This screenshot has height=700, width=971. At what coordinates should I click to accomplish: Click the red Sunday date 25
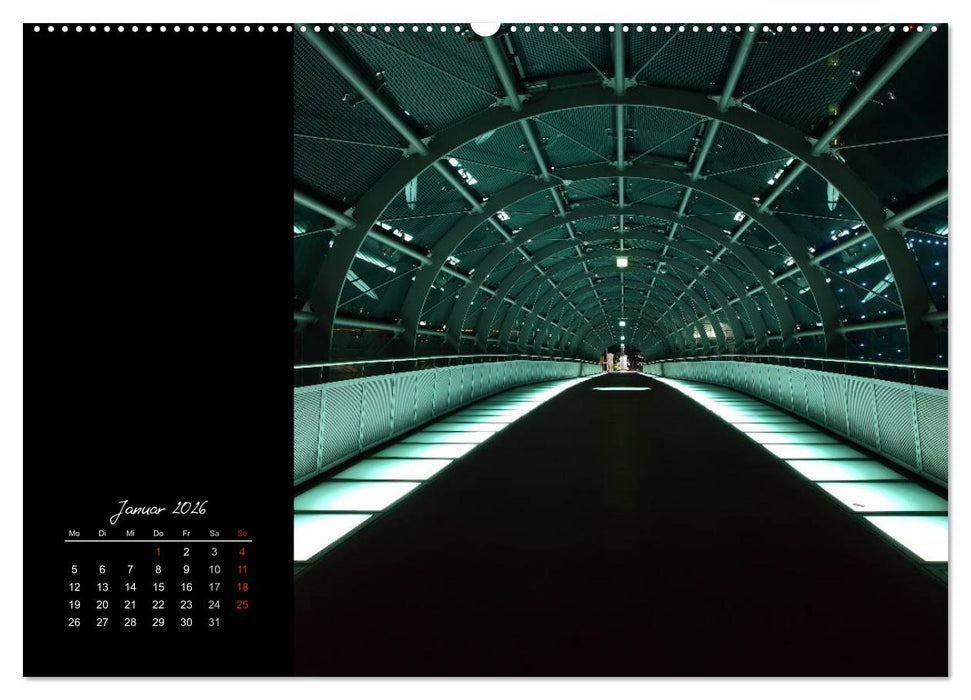click(242, 604)
